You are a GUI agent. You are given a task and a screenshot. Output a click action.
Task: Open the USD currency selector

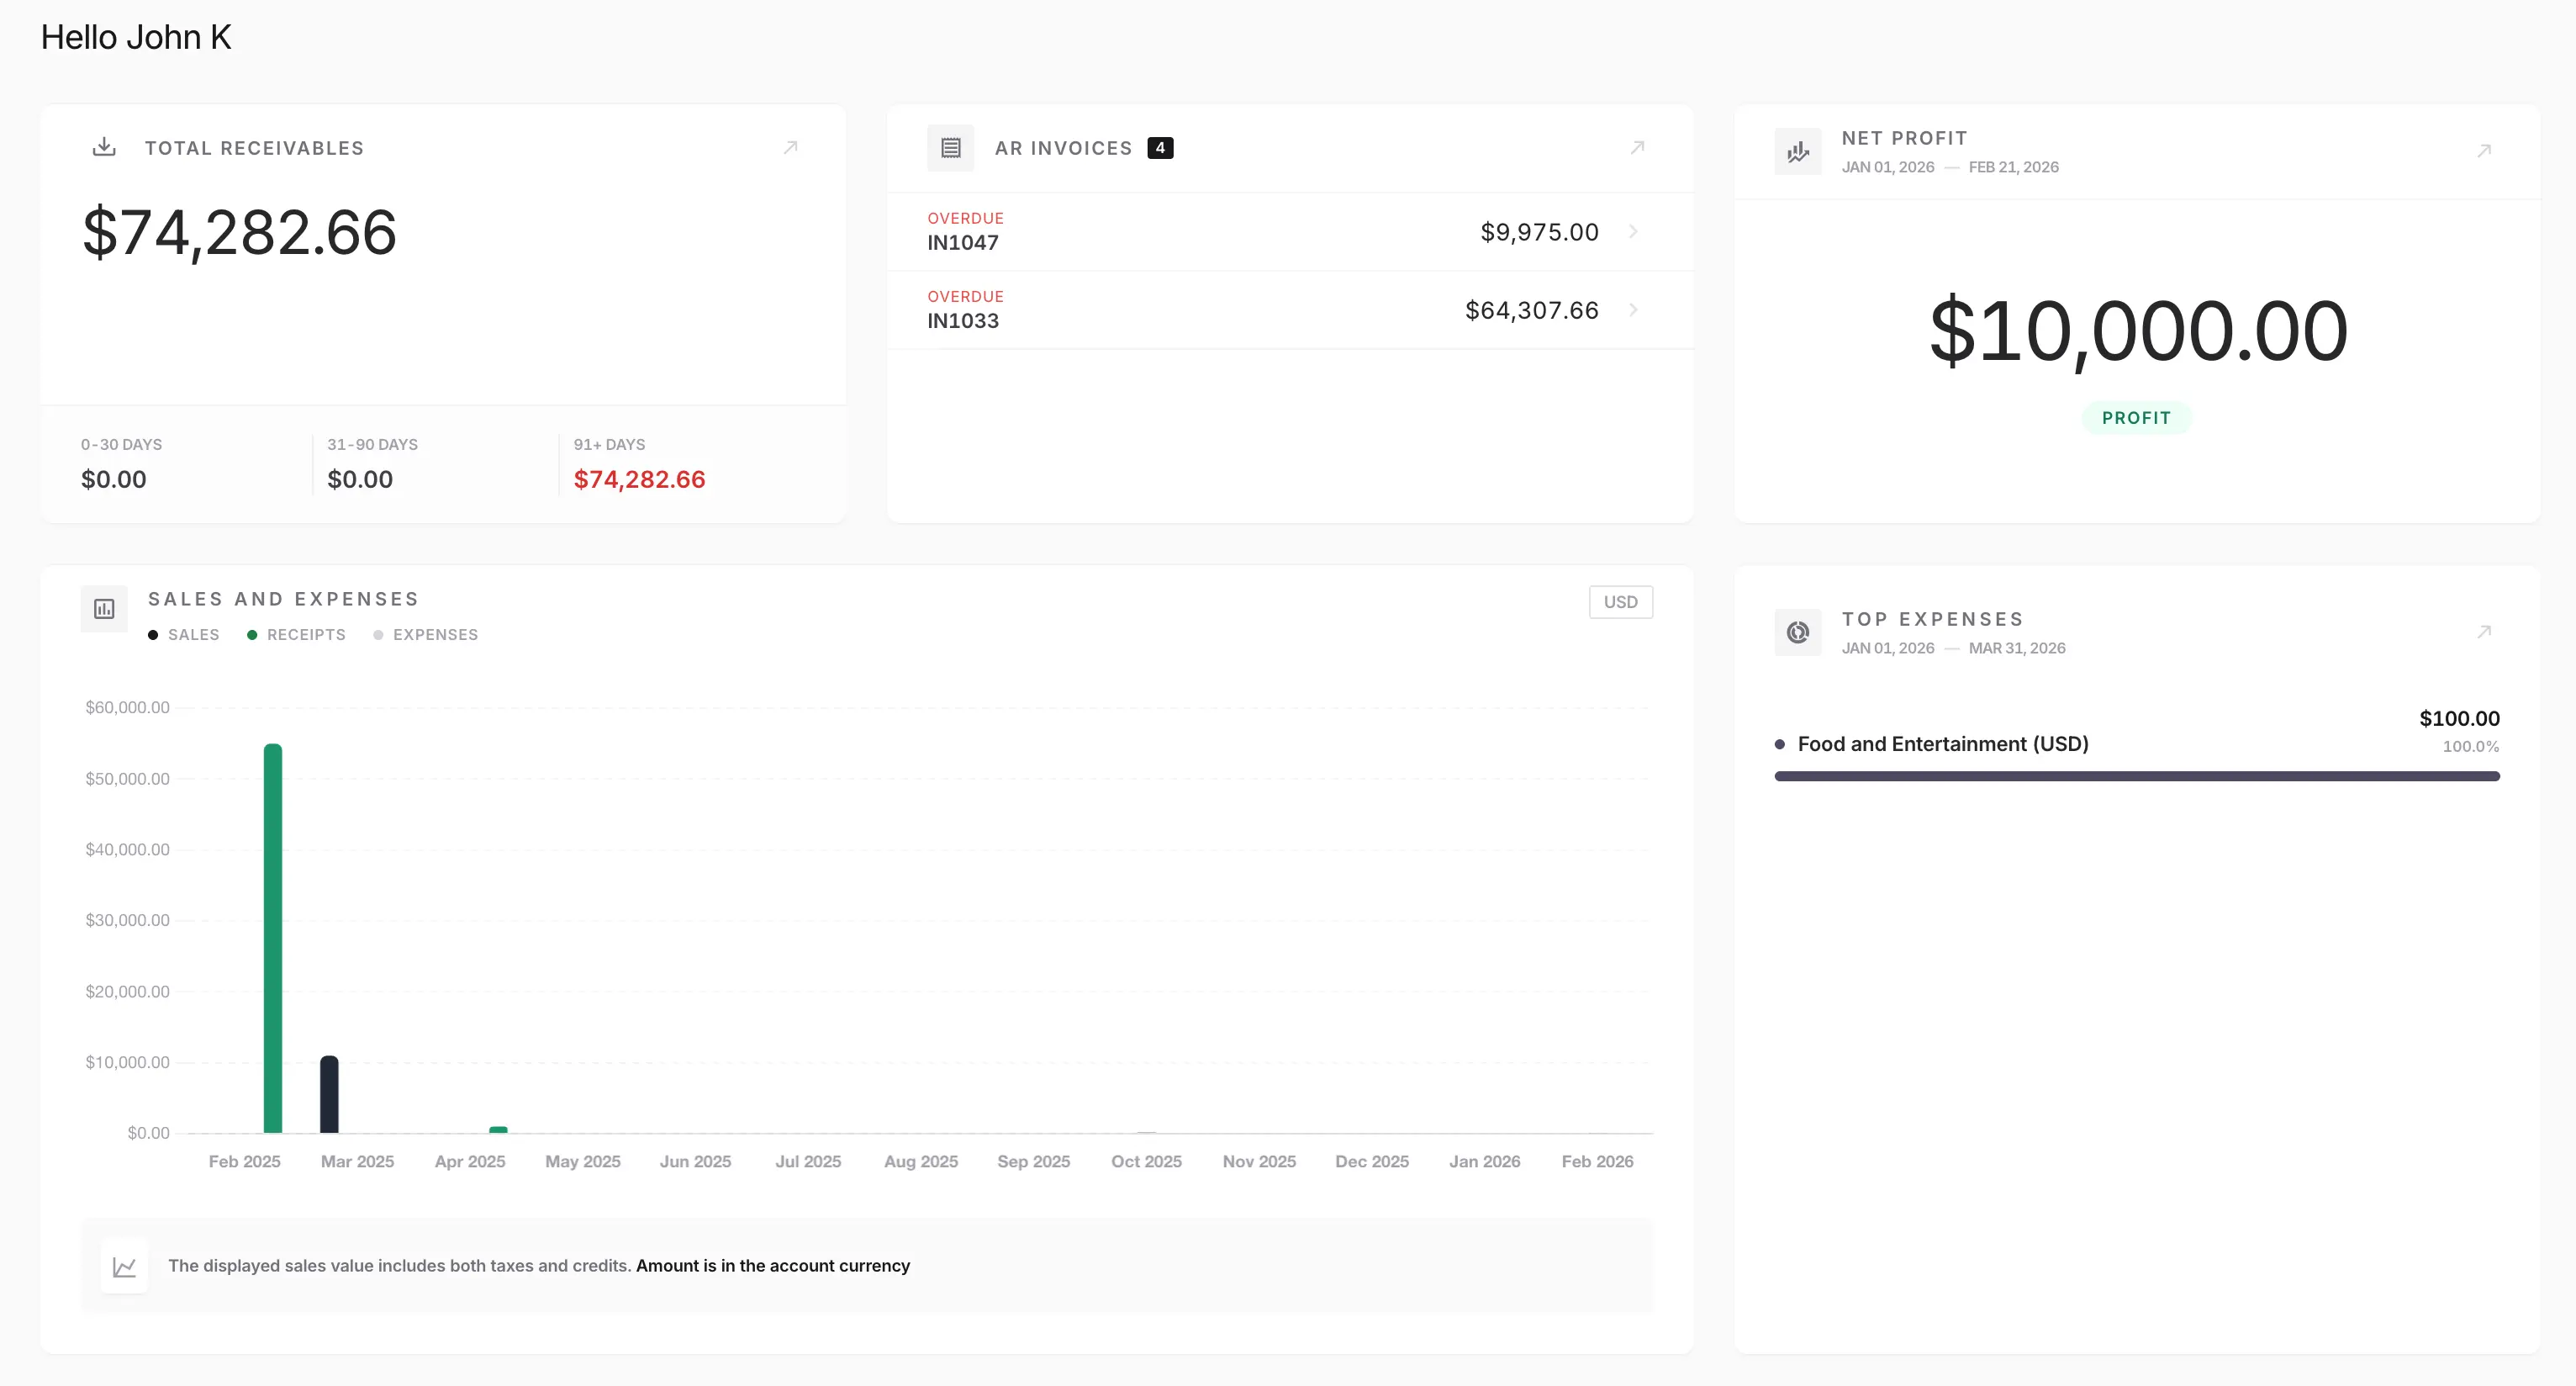pyautogui.click(x=1620, y=602)
